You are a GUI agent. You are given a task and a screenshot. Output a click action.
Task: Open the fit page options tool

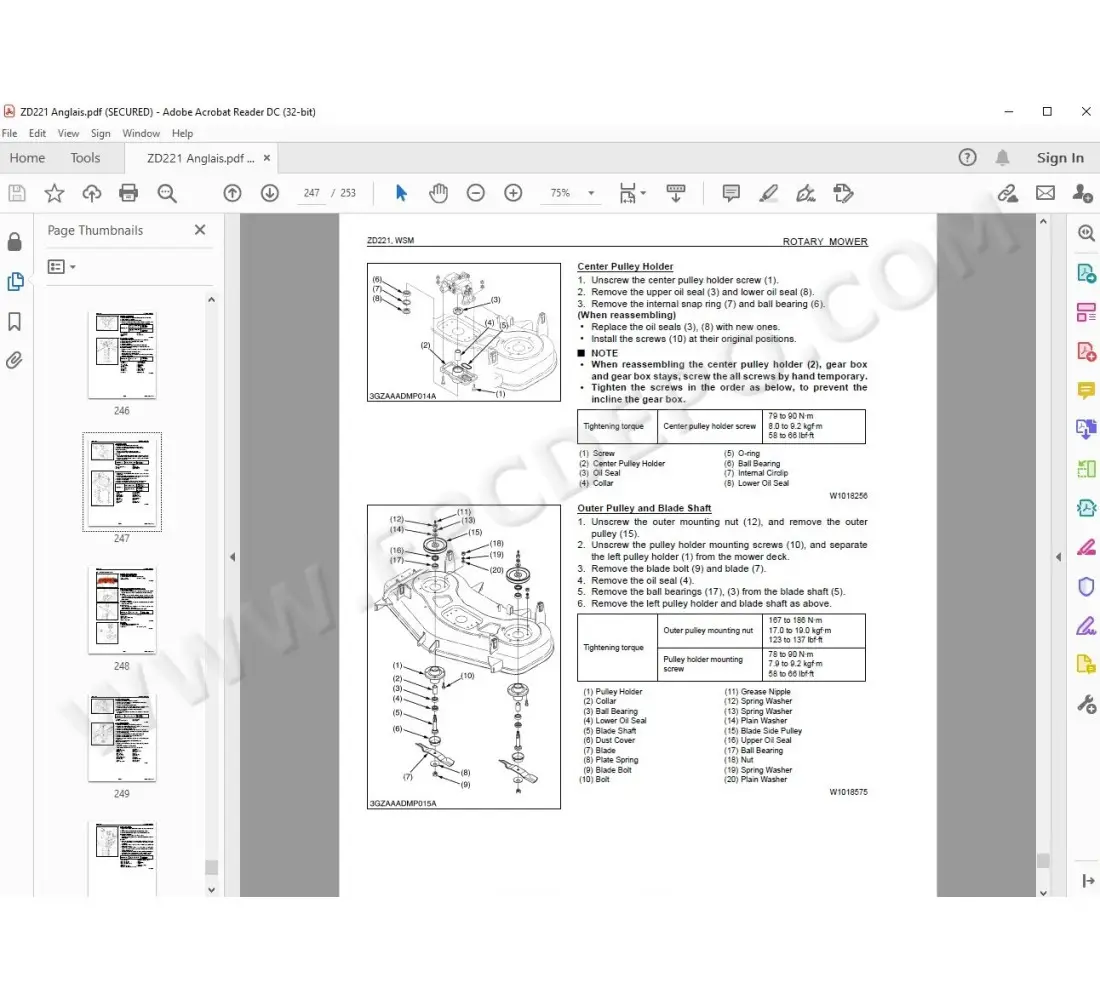[x=631, y=193]
